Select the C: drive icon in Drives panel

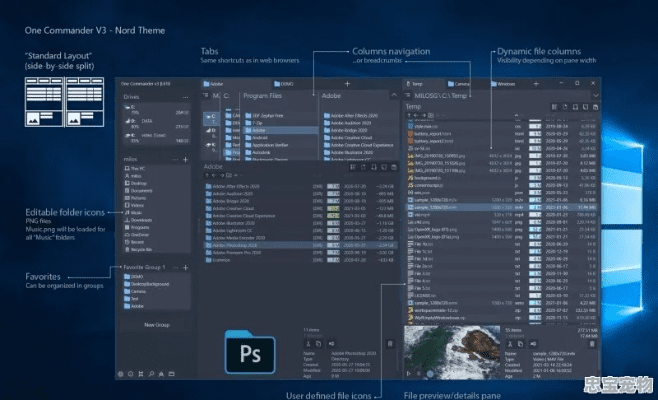click(125, 108)
